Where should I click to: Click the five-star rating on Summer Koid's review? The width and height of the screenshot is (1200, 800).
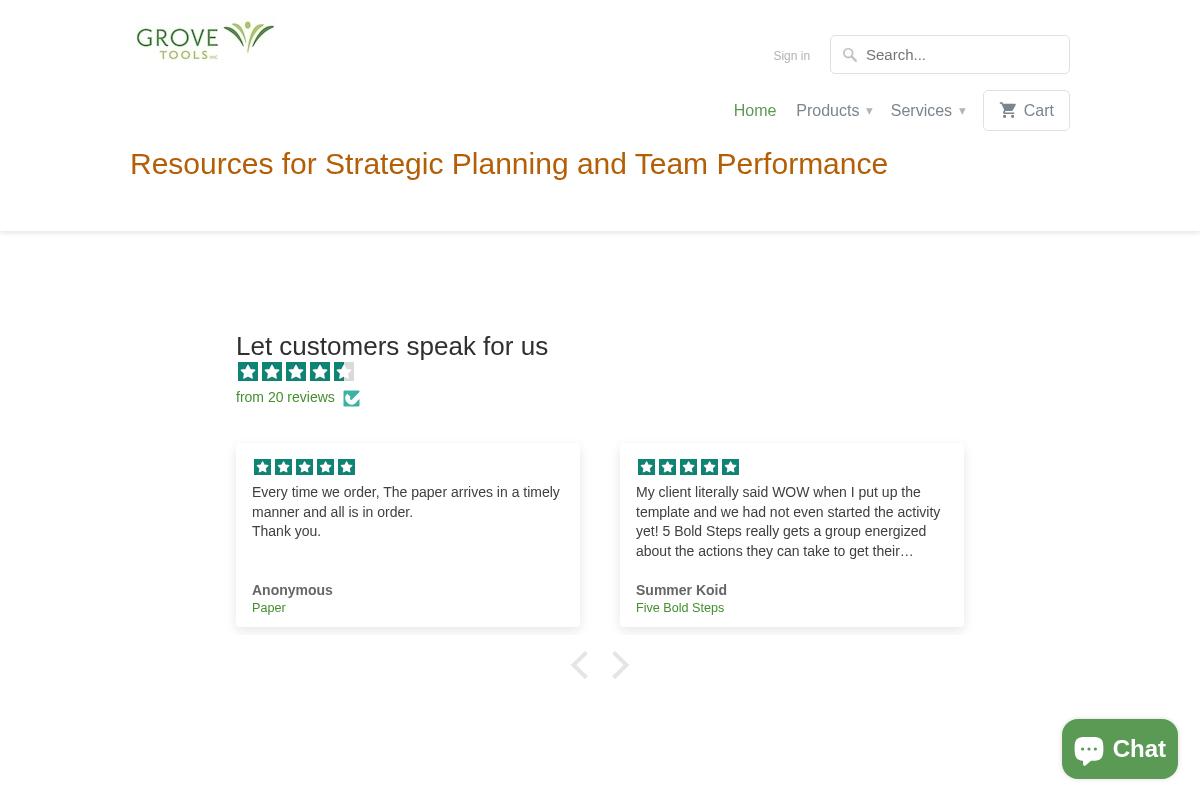[688, 467]
